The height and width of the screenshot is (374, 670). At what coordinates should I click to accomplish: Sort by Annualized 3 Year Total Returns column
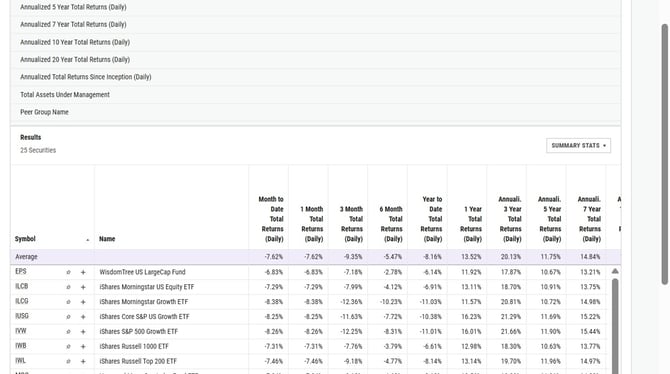coord(510,219)
